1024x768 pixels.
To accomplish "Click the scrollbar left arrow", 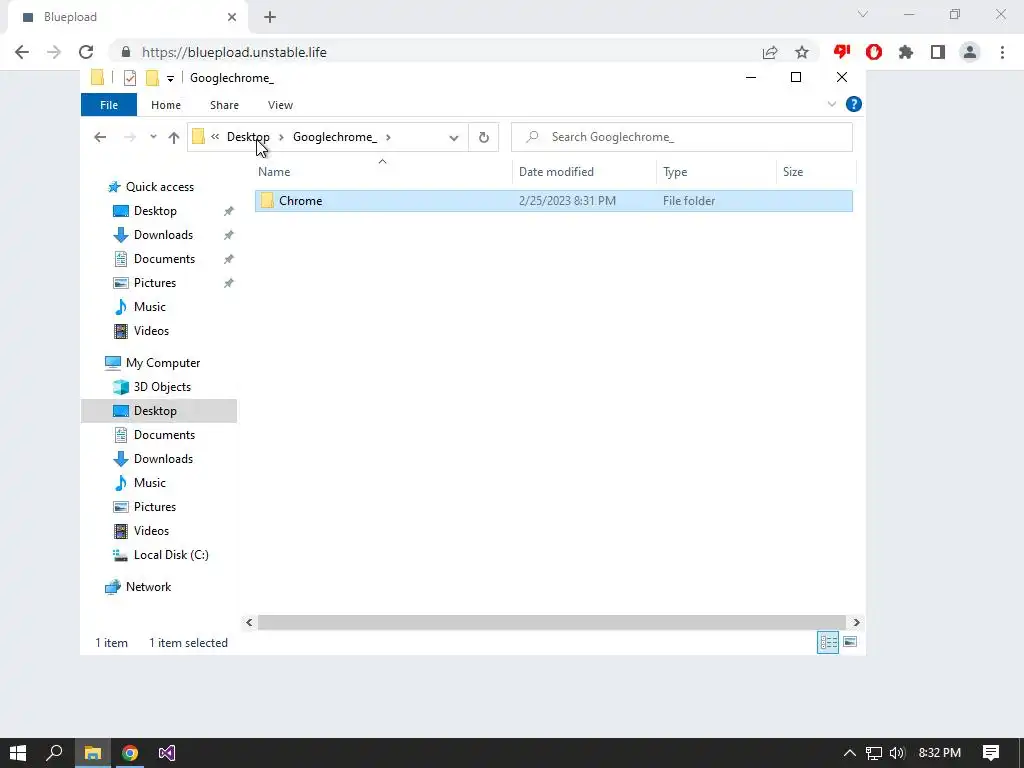I will (249, 622).
